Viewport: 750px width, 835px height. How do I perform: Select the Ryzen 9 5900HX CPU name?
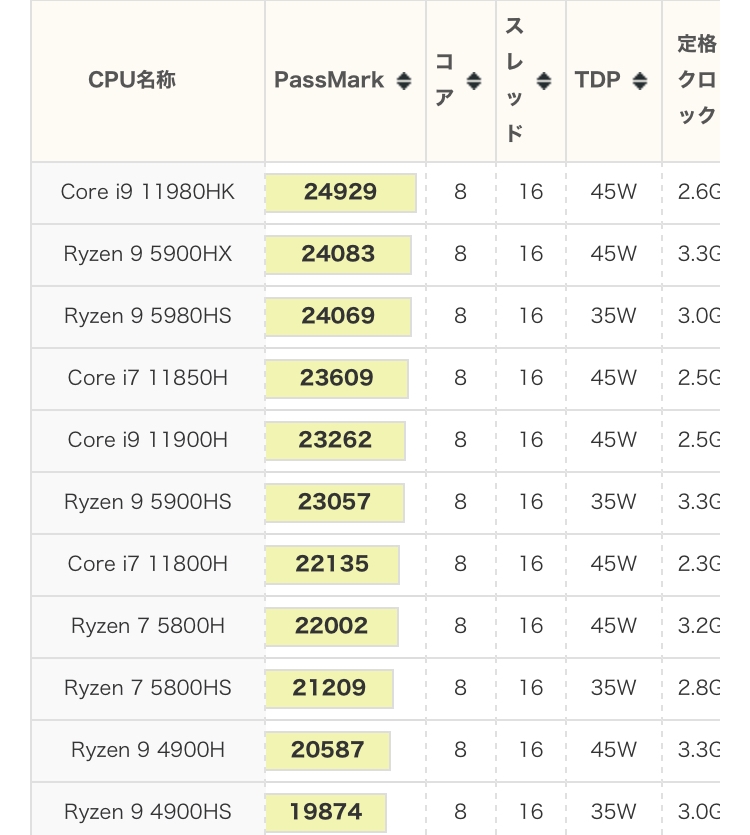click(148, 254)
